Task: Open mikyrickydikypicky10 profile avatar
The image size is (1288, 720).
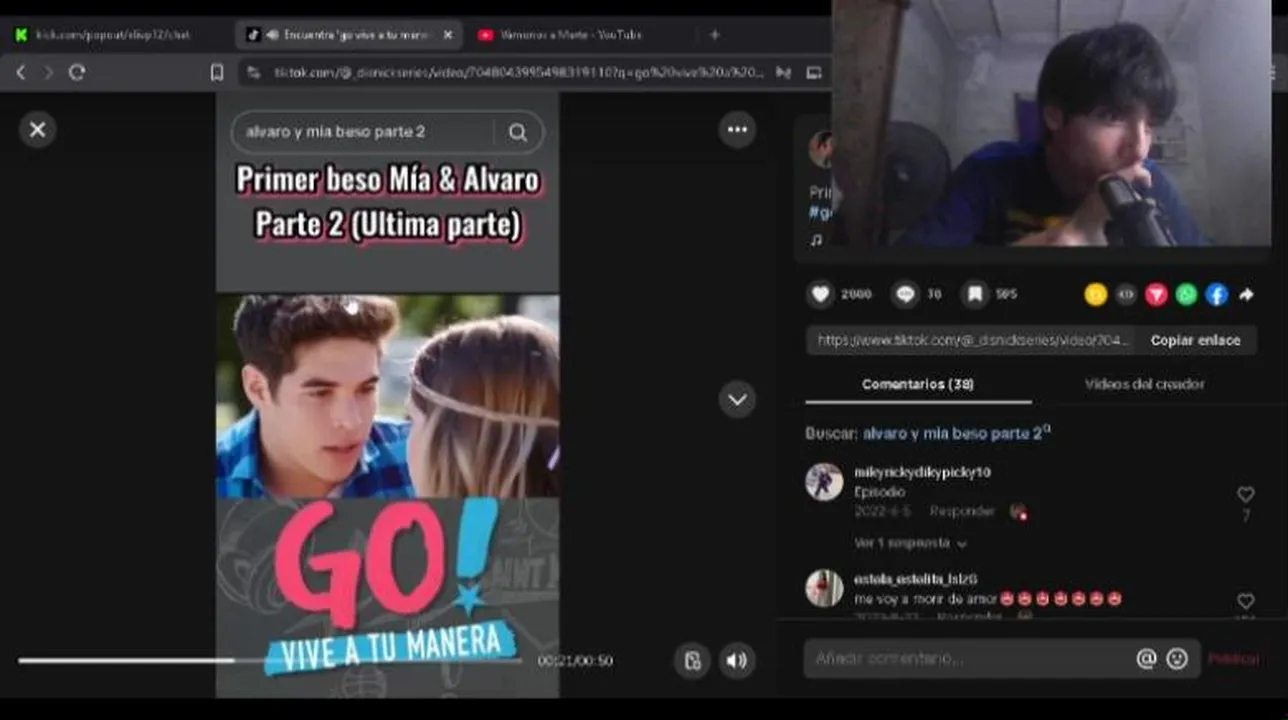Action: [x=824, y=482]
